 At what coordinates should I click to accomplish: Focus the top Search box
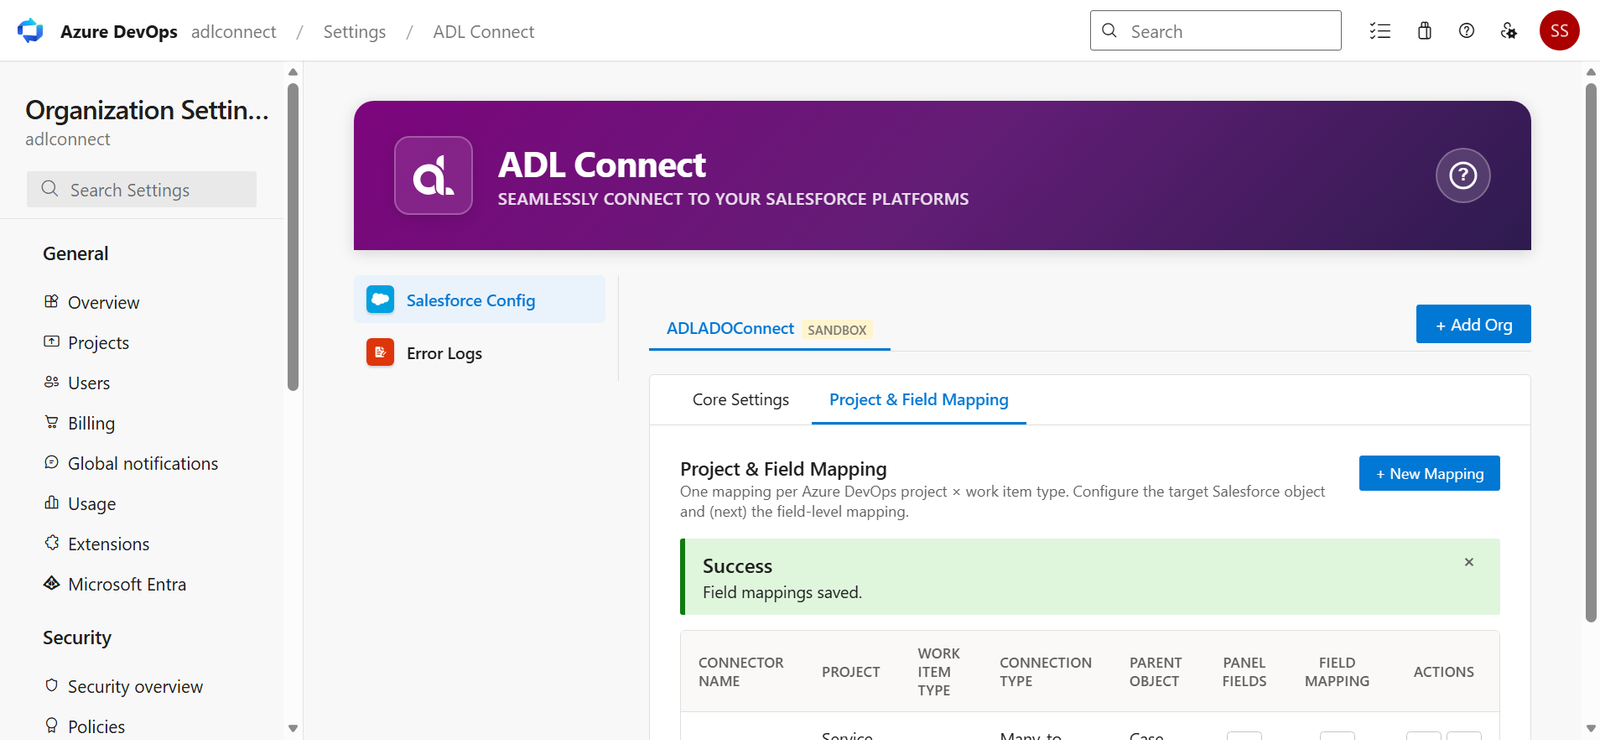(x=1215, y=31)
